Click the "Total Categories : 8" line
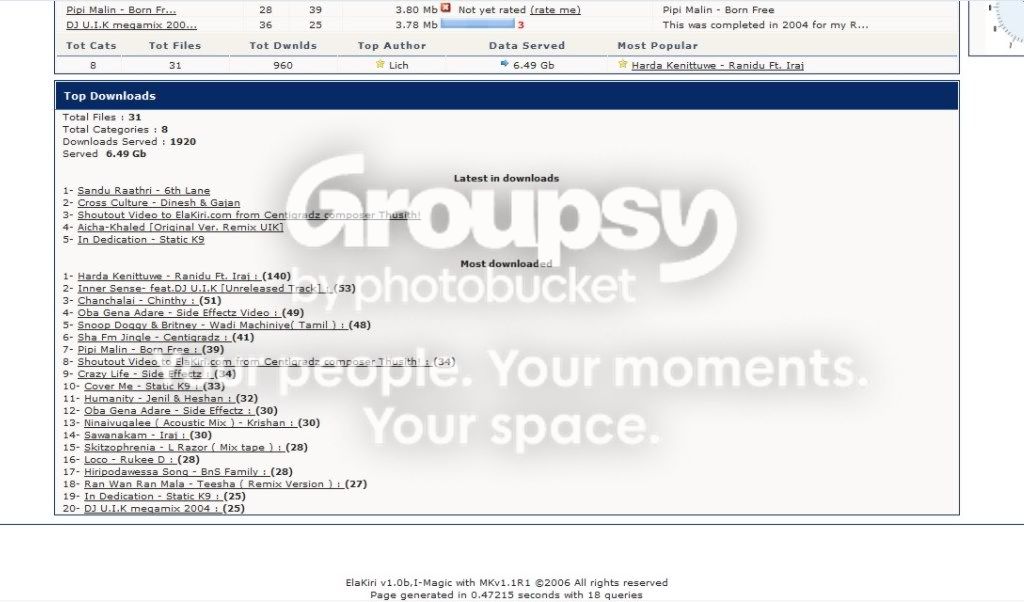The image size is (1024, 602). click(115, 129)
